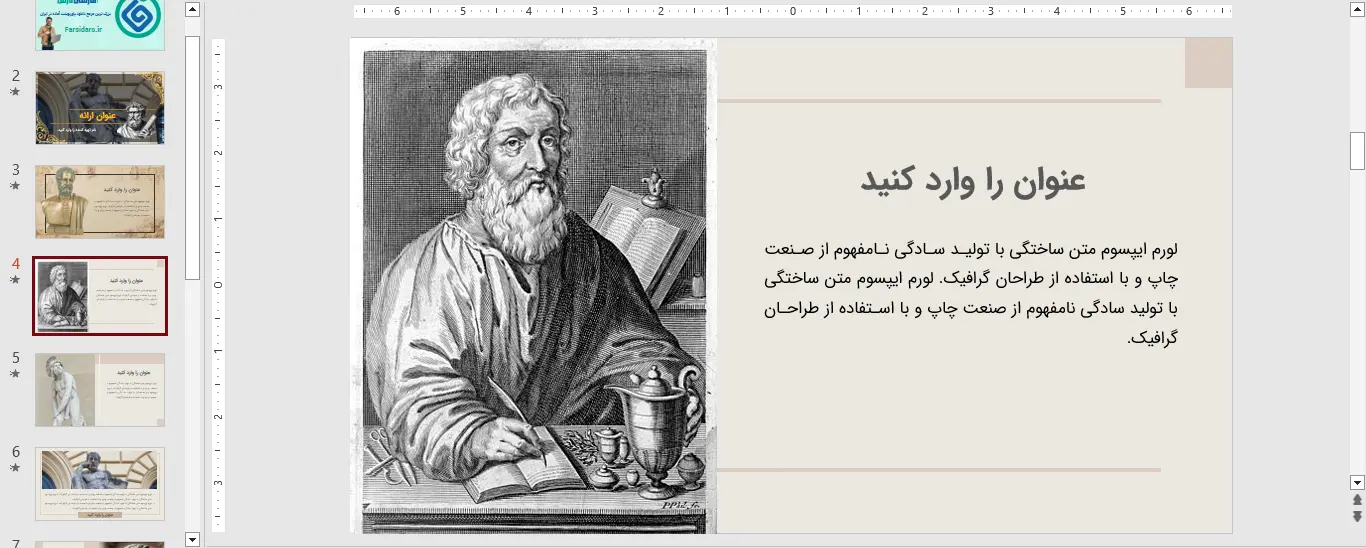Click animation star icon under slide 3
1366x548 pixels.
(15, 186)
